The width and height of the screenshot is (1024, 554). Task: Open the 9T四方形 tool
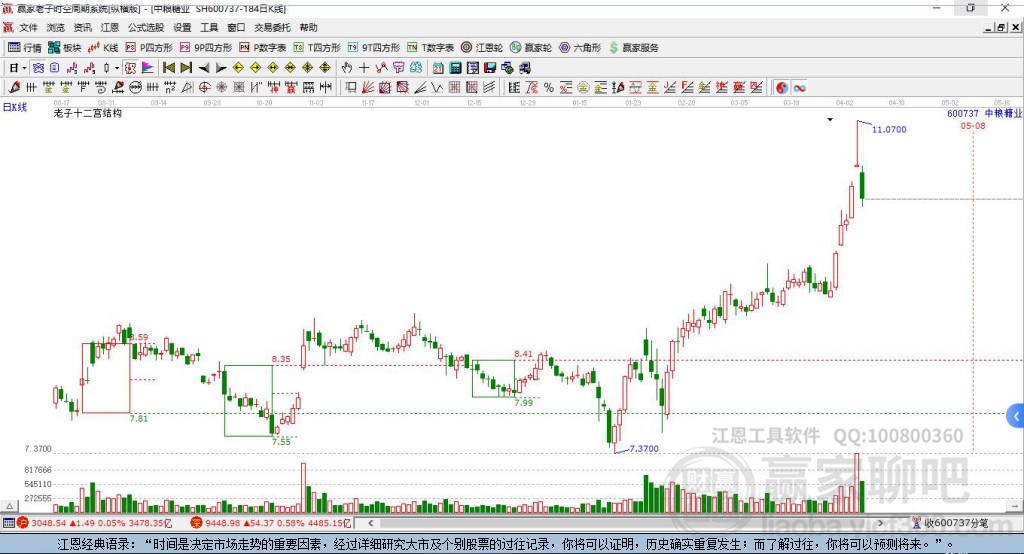point(374,48)
